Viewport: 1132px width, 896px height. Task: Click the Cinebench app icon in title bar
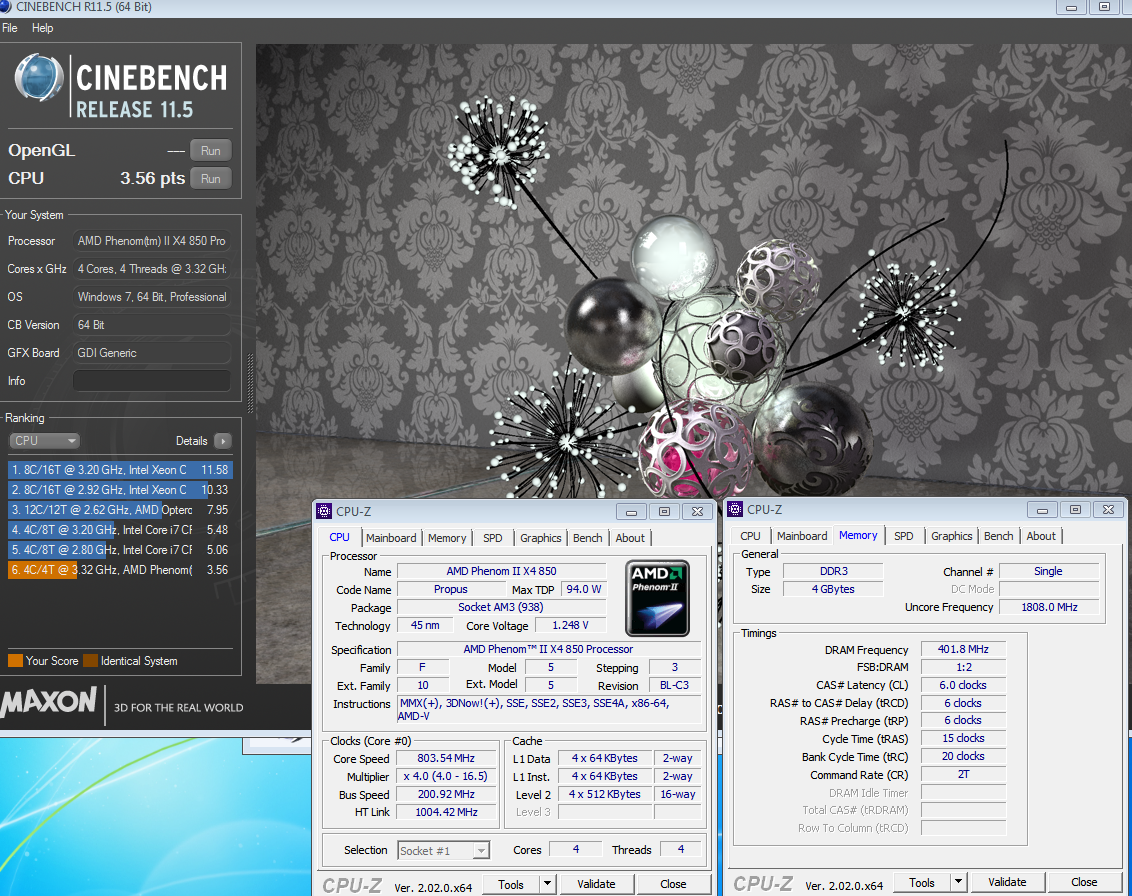point(4,6)
